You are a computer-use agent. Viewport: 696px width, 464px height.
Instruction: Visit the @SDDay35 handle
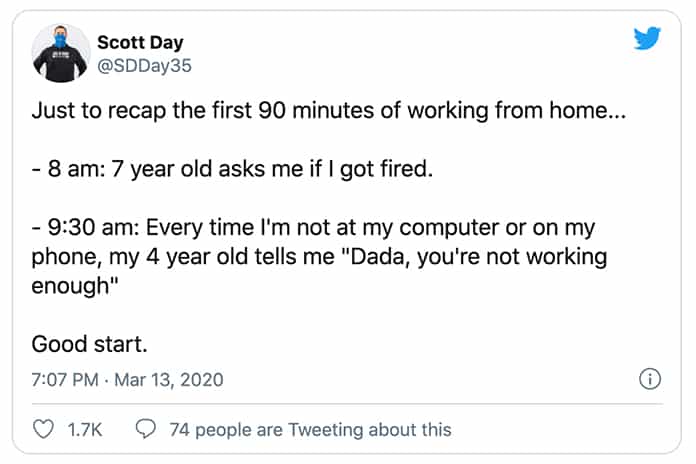(x=144, y=66)
